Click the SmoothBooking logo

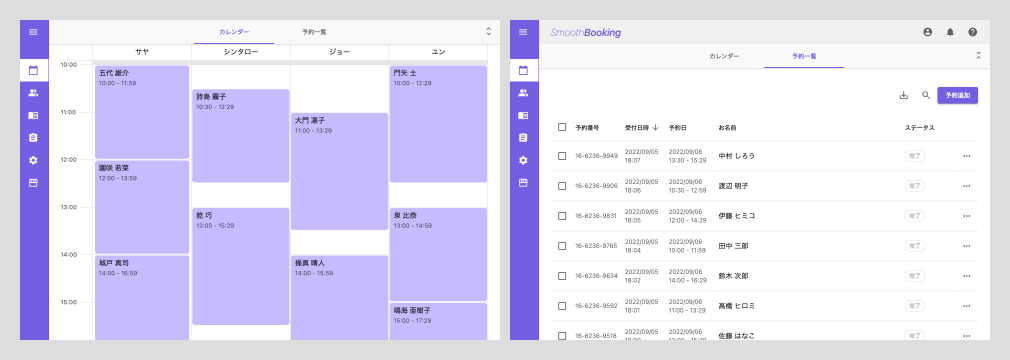point(586,32)
